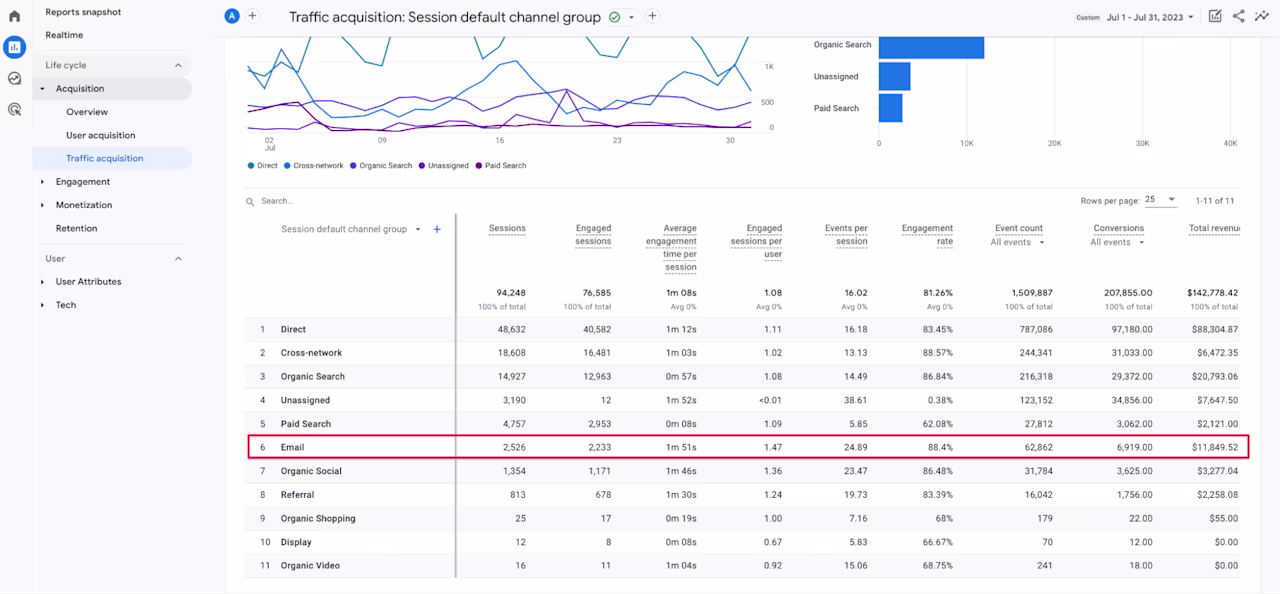This screenshot has height=594, width=1280.
Task: Collapse the Life cycle section
Action: pos(179,65)
